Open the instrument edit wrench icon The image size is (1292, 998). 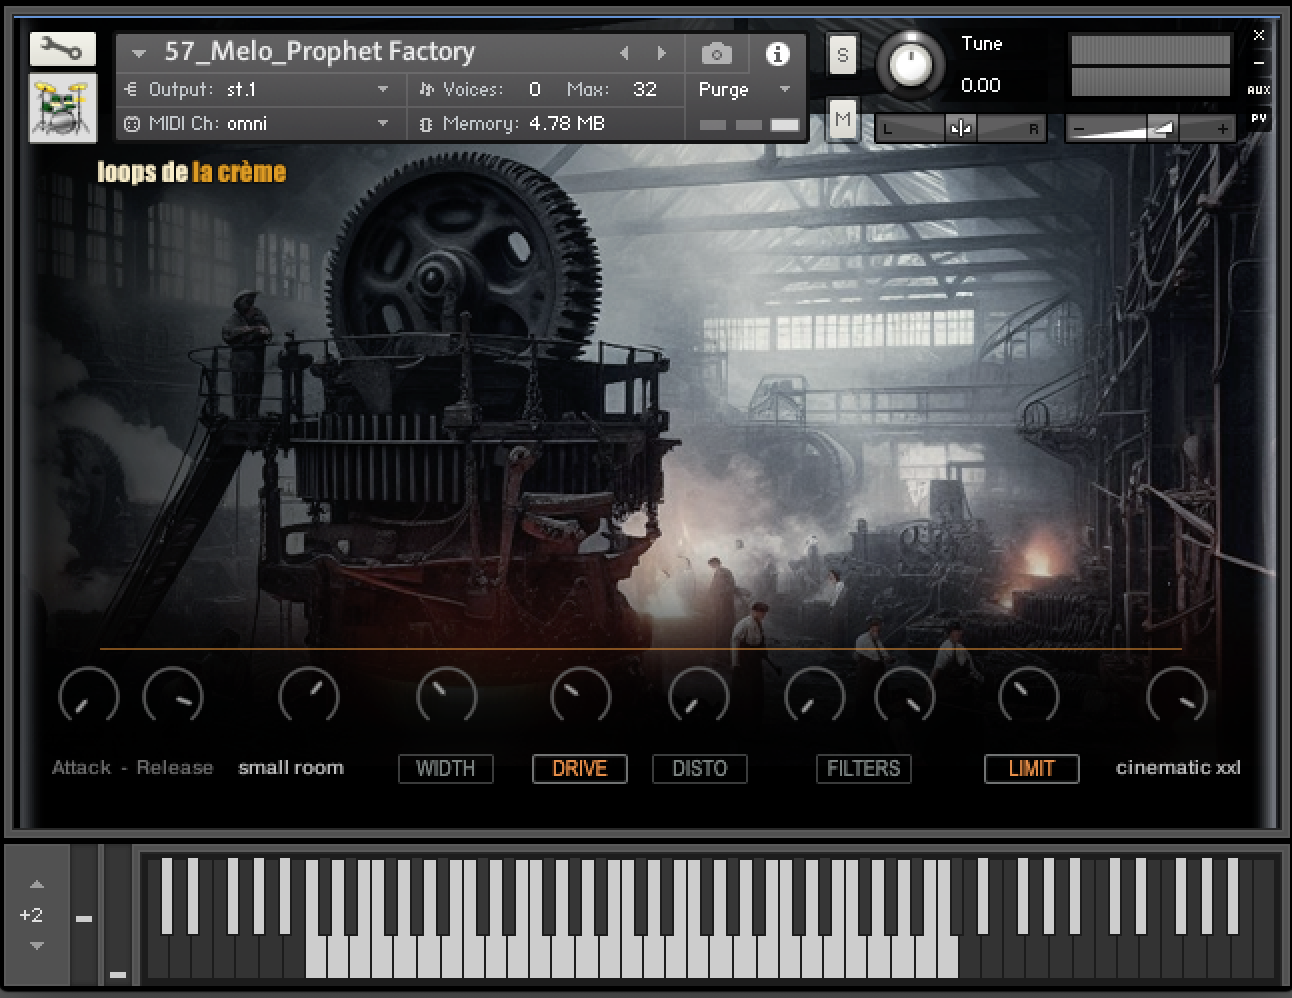click(x=61, y=48)
